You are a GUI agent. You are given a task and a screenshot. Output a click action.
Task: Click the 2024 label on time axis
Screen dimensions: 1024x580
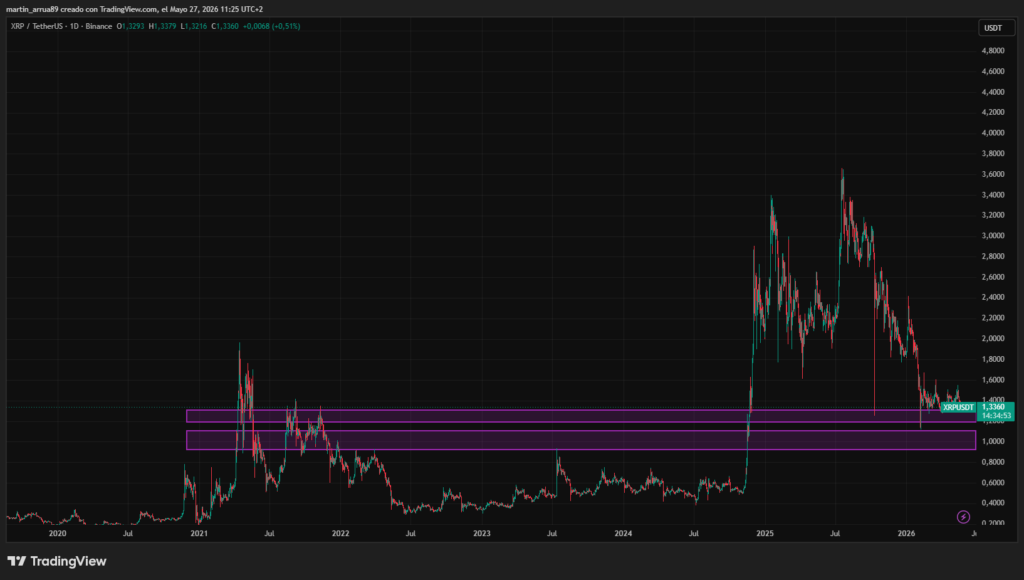[623, 534]
